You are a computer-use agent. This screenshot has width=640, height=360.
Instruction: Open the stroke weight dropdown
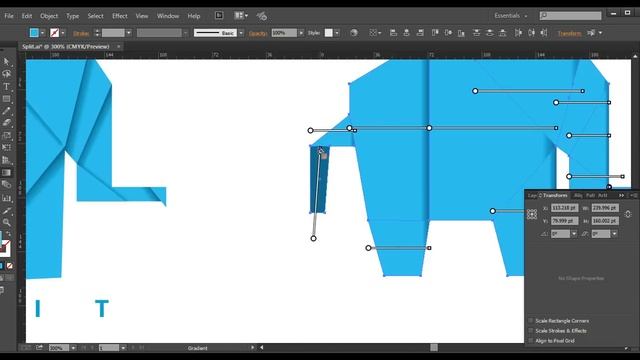(x=129, y=33)
